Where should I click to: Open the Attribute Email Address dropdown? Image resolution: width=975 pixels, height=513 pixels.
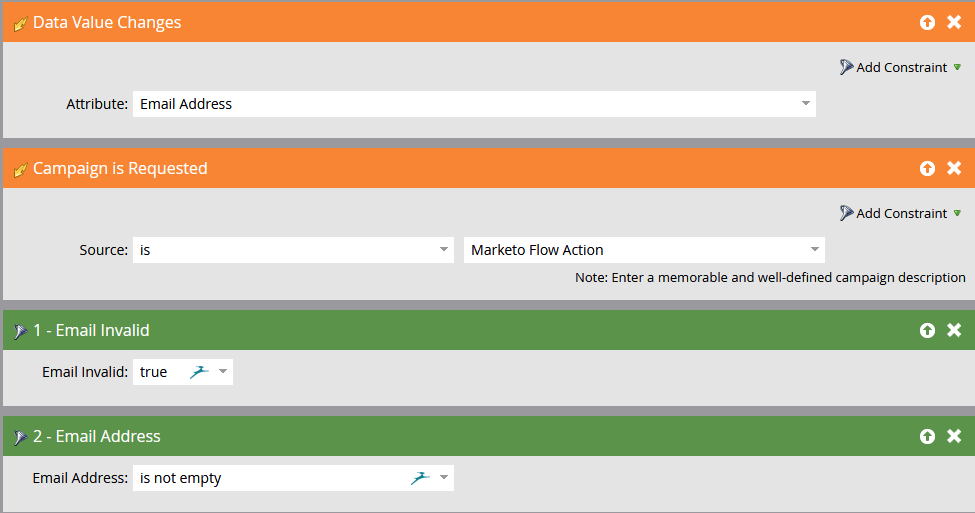[805, 104]
